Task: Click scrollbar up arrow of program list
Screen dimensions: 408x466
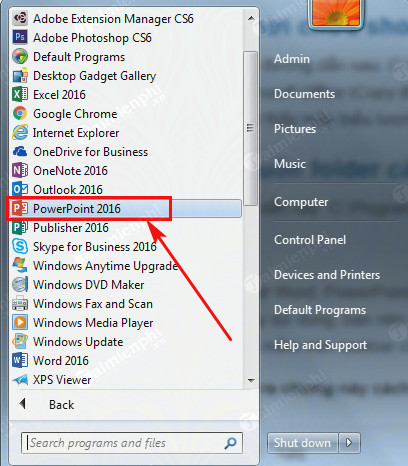Action: [251, 18]
